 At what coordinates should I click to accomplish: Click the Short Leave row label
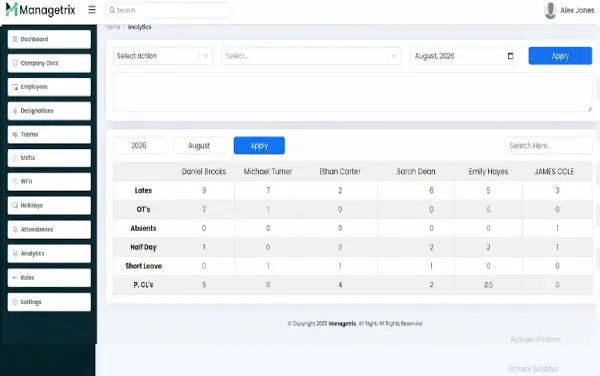click(x=143, y=266)
